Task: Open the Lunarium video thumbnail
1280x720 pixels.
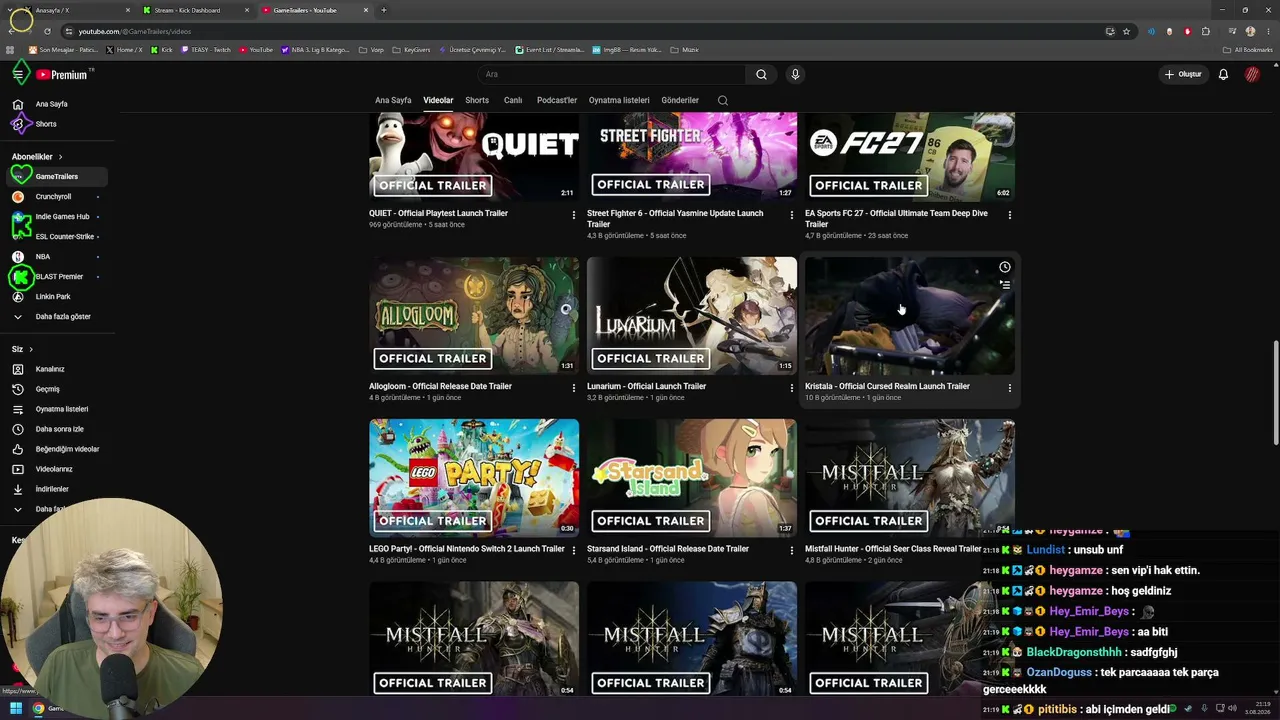Action: (x=692, y=316)
